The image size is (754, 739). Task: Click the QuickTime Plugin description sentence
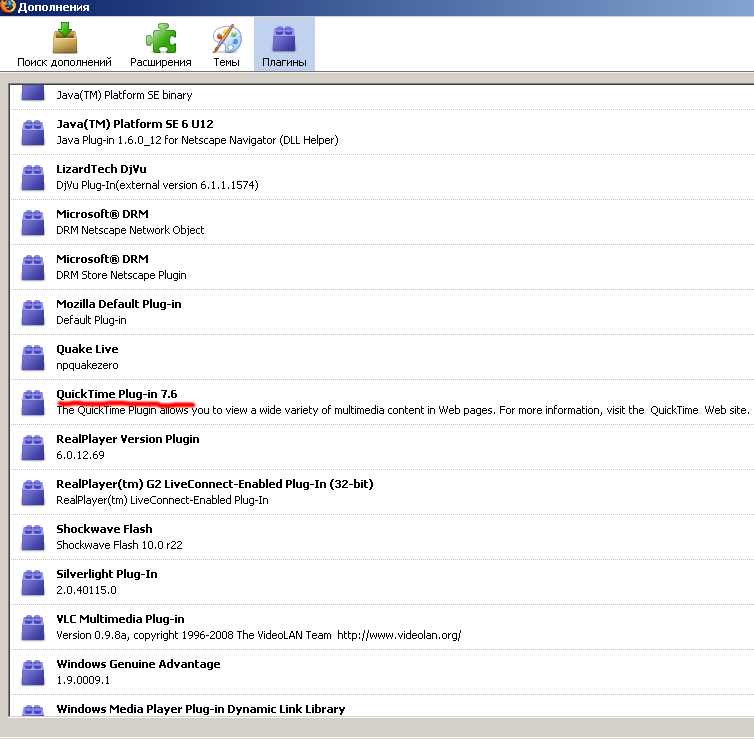pos(402,410)
